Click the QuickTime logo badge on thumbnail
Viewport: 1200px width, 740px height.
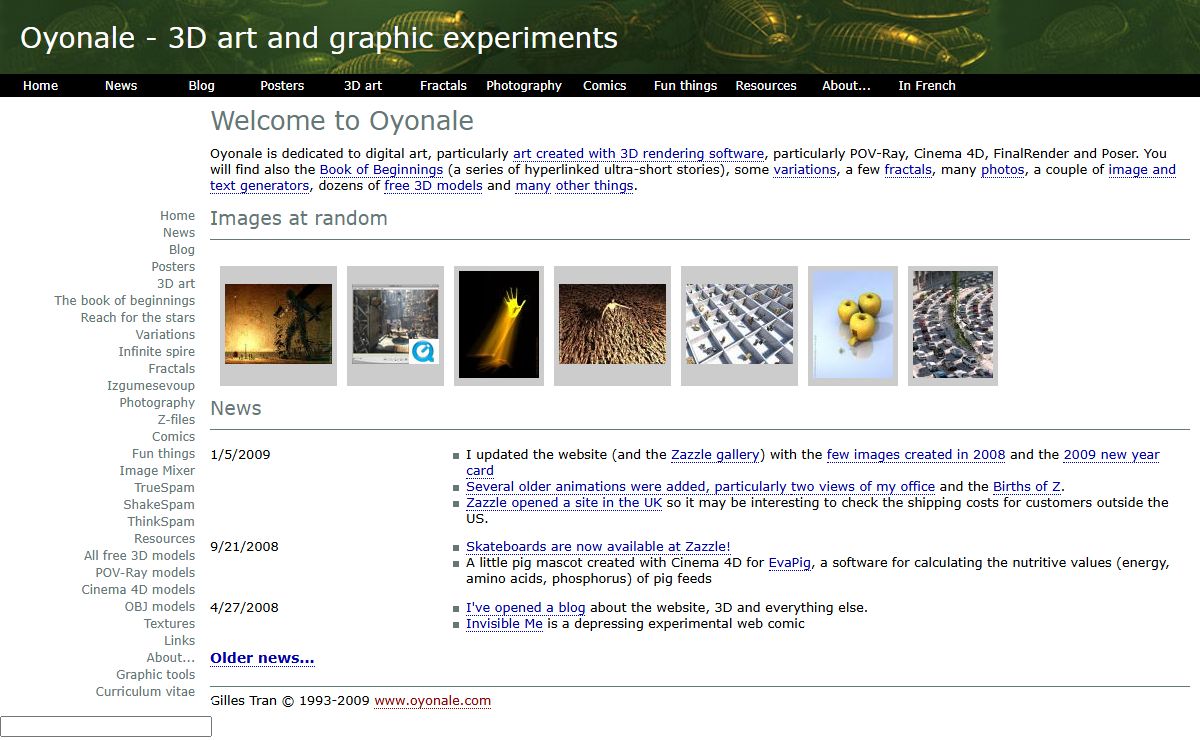point(422,352)
